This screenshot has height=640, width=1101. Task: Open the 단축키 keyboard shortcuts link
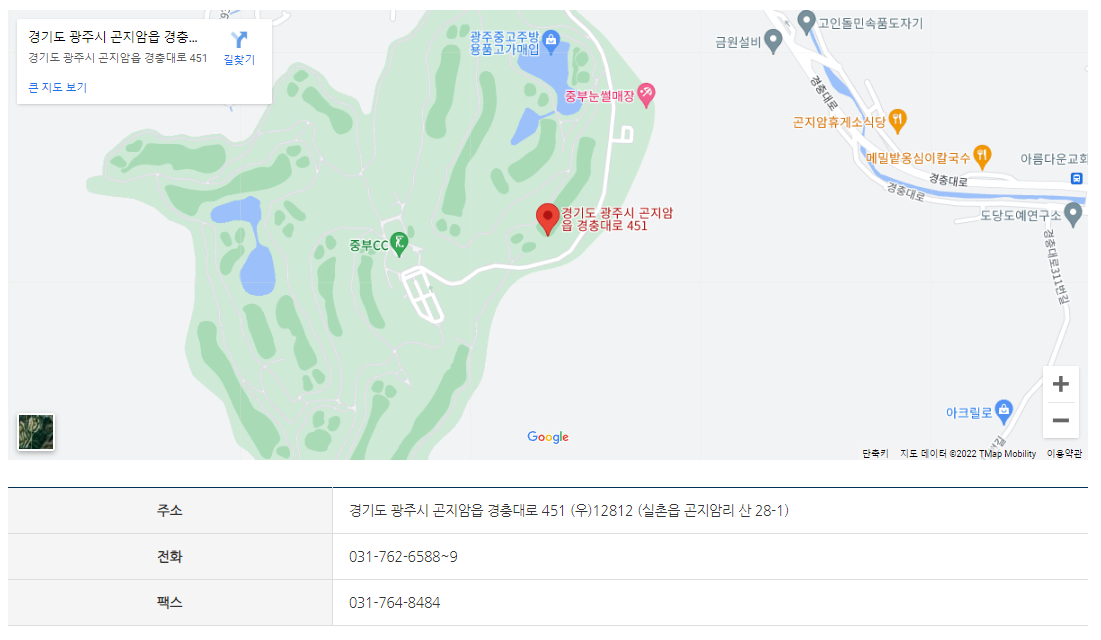[x=875, y=454]
